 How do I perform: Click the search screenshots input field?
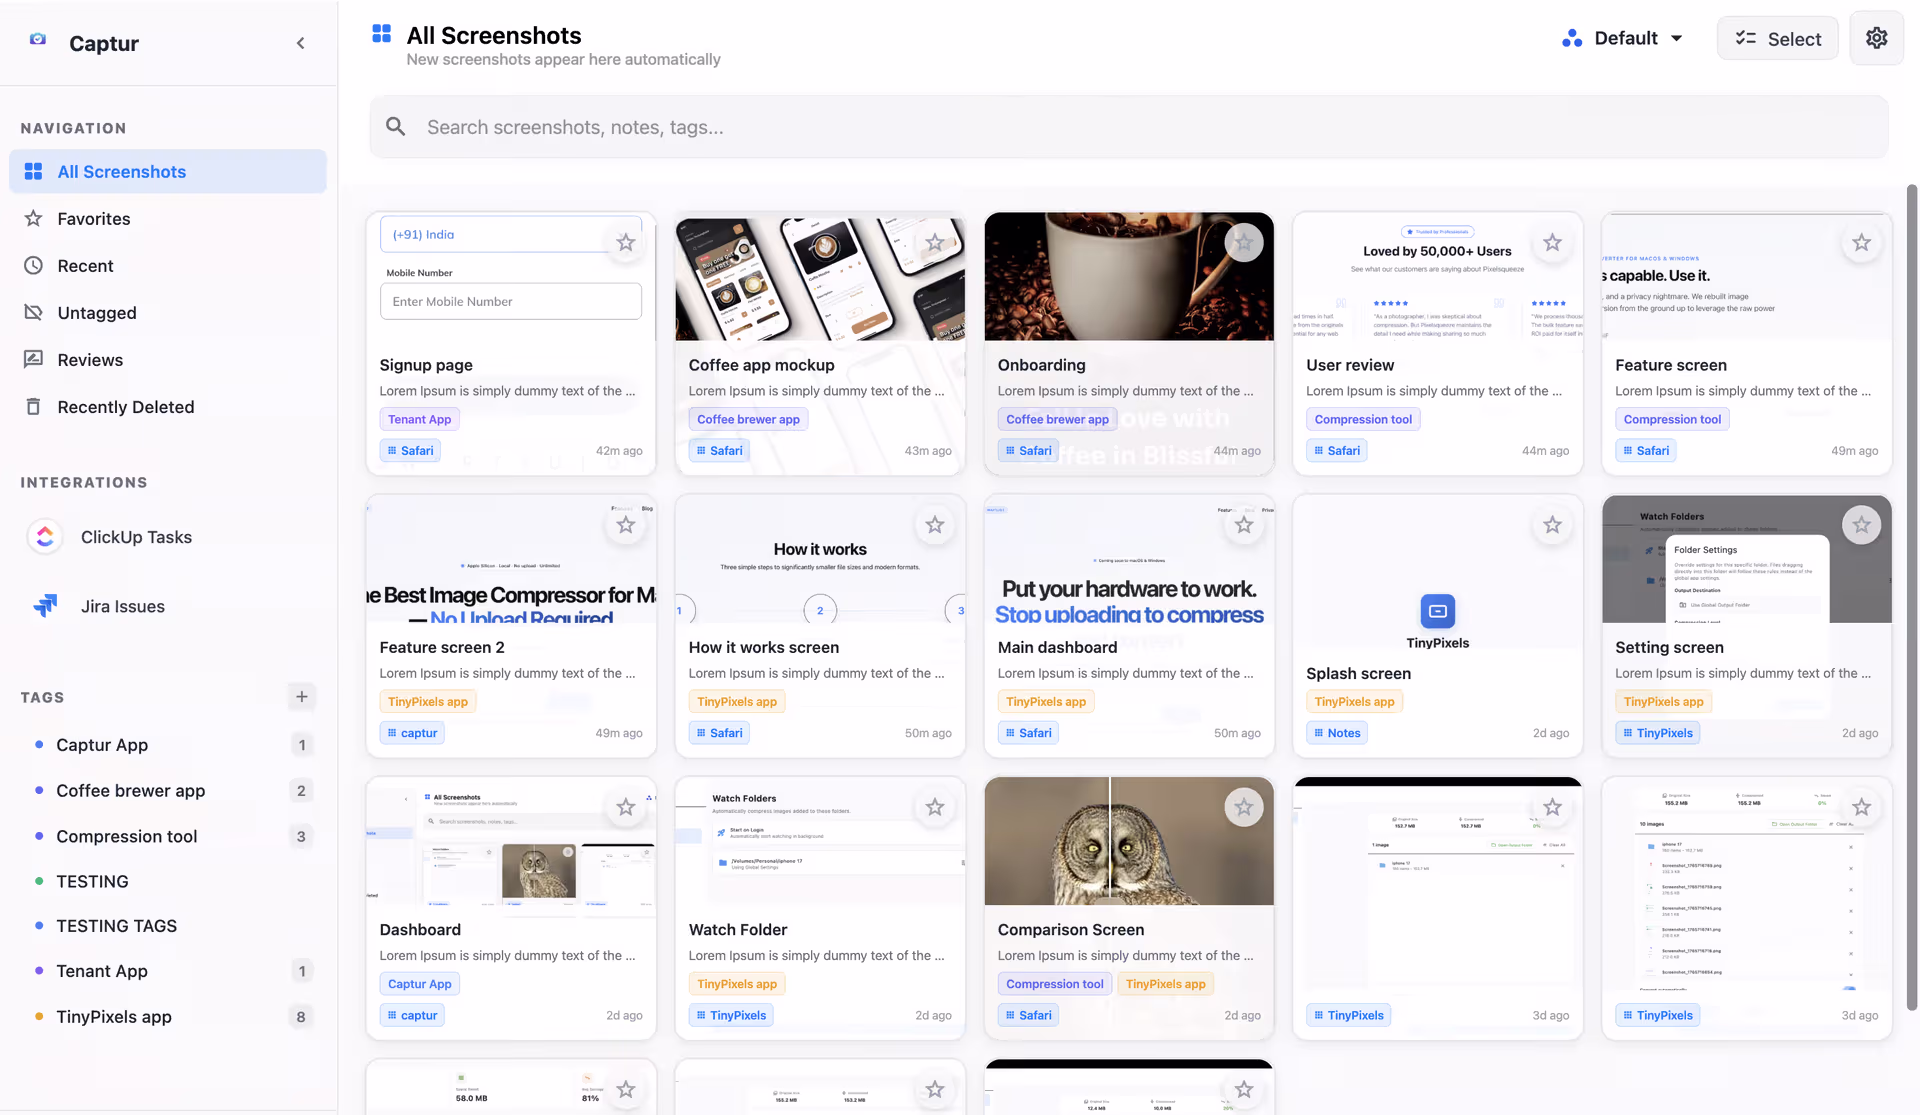coord(1129,127)
